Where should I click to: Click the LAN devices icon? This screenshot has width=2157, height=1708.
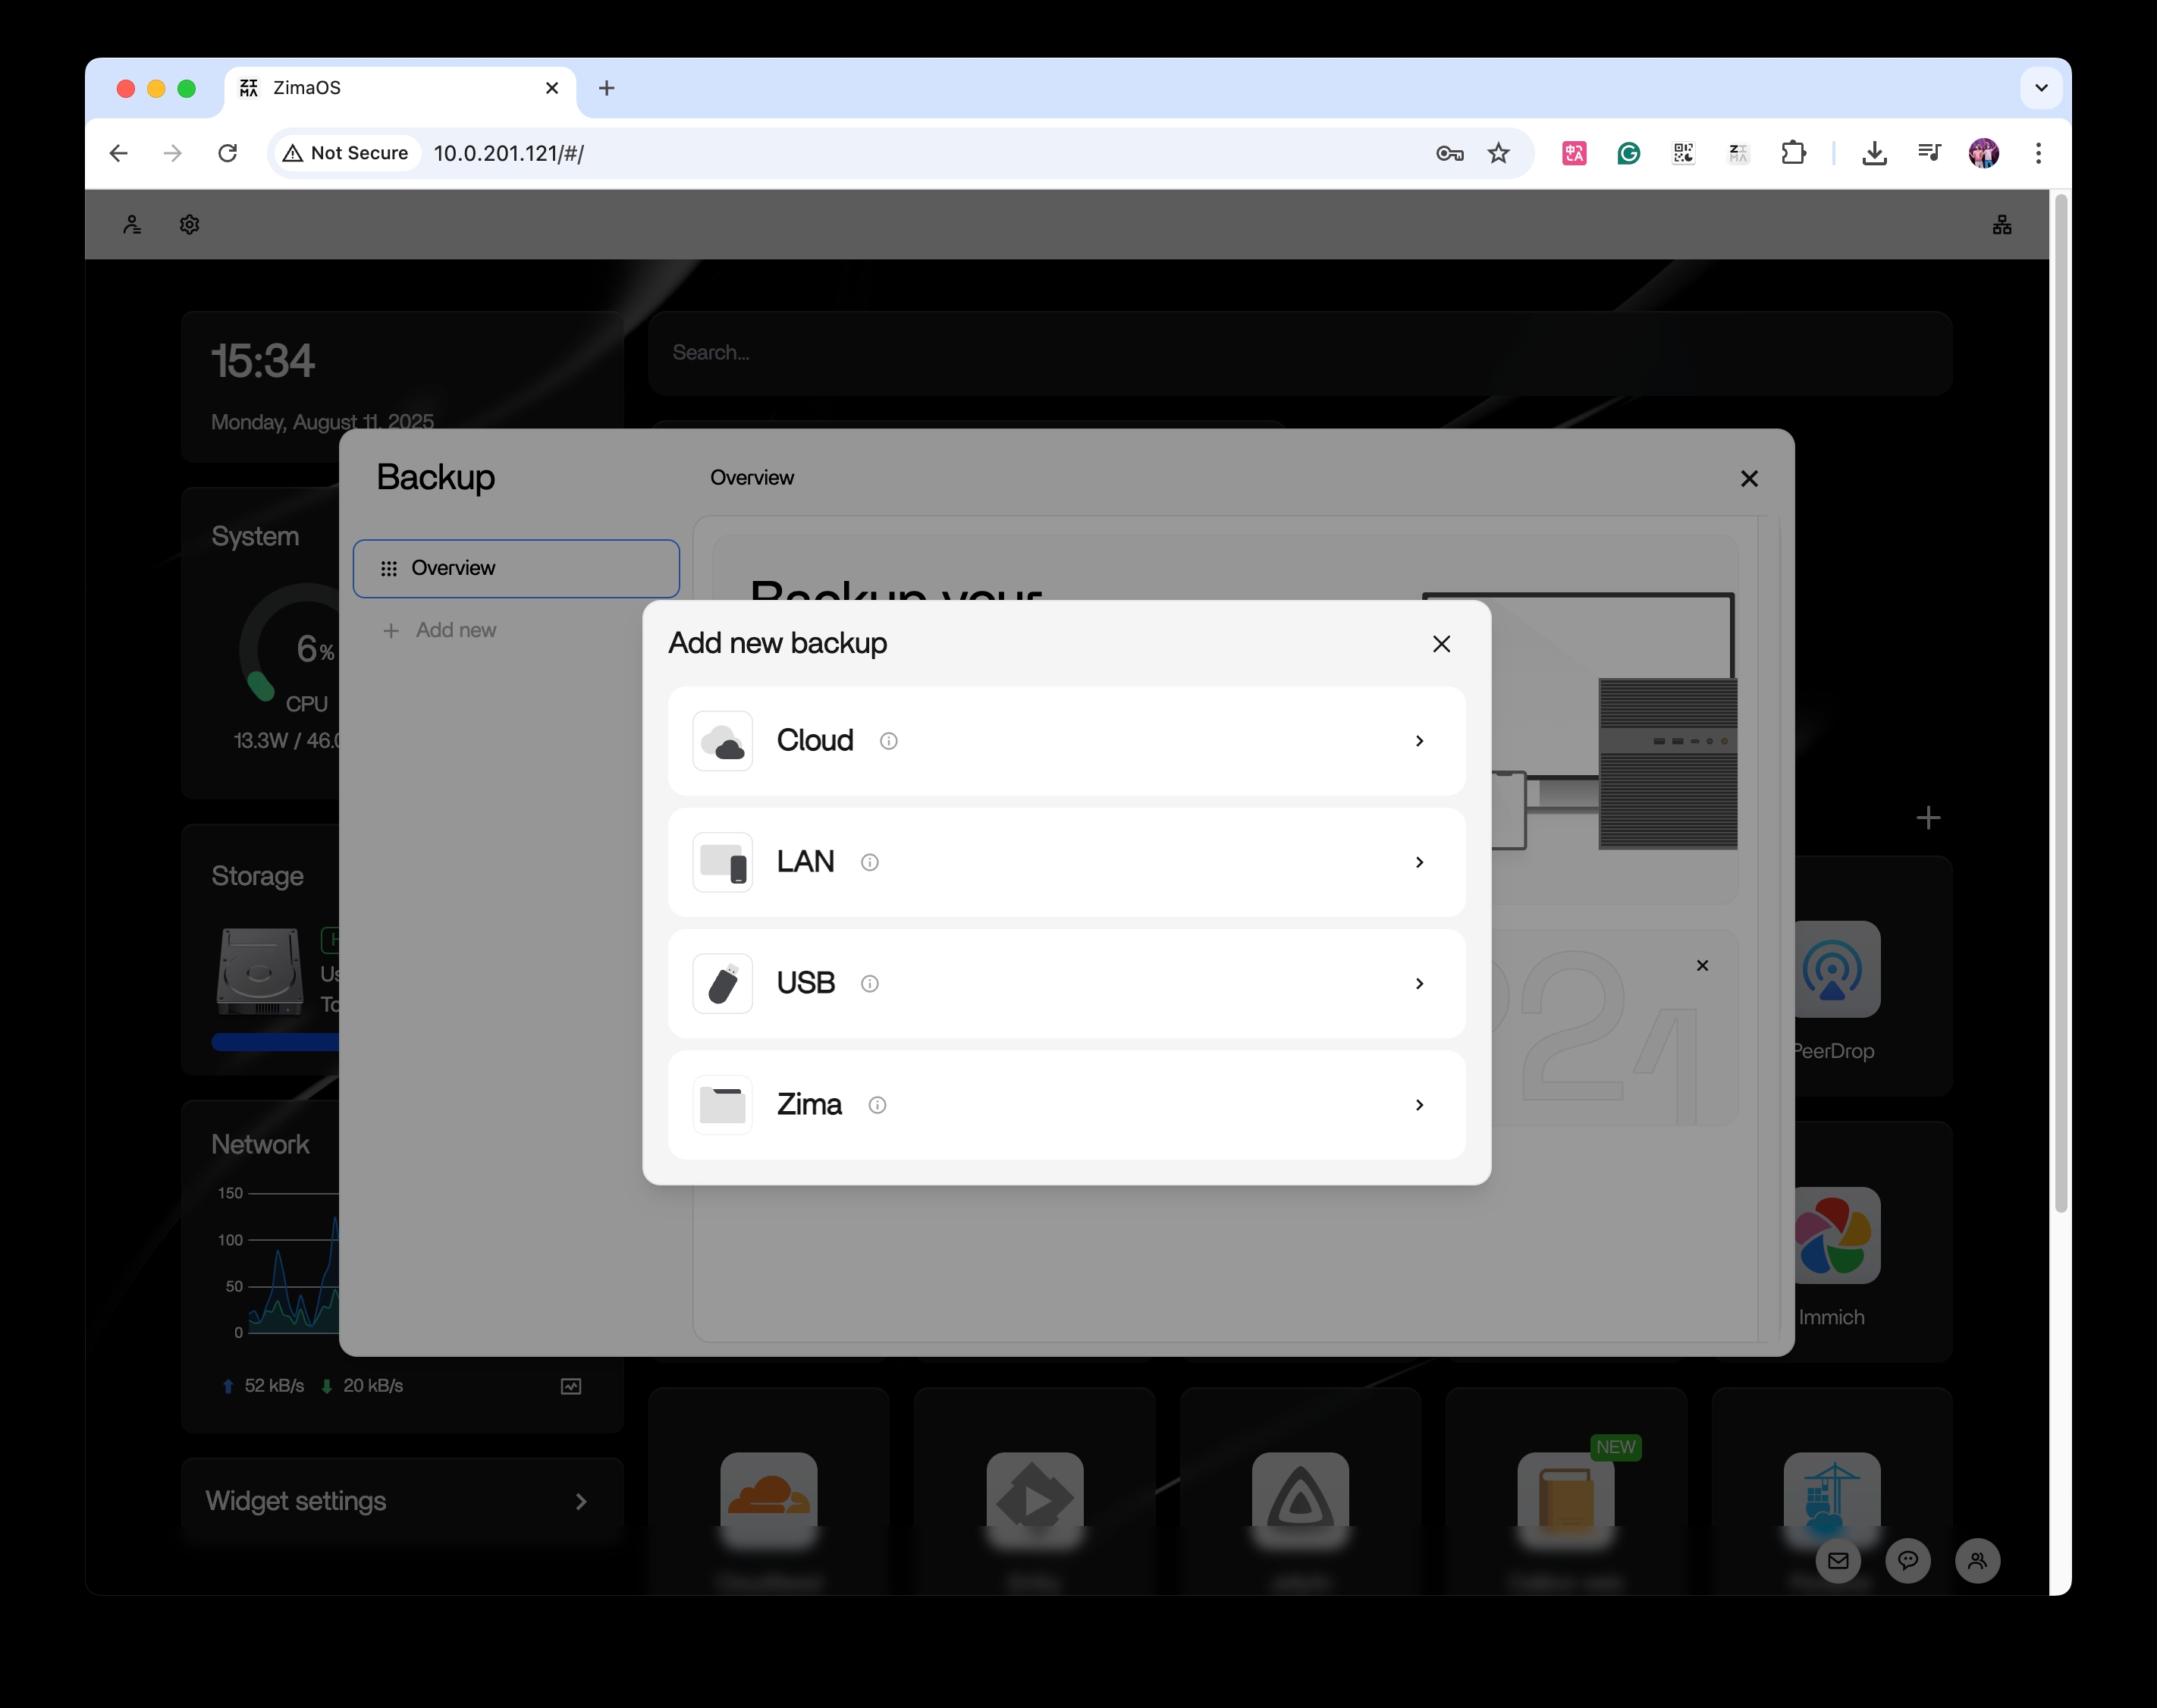[x=722, y=862]
